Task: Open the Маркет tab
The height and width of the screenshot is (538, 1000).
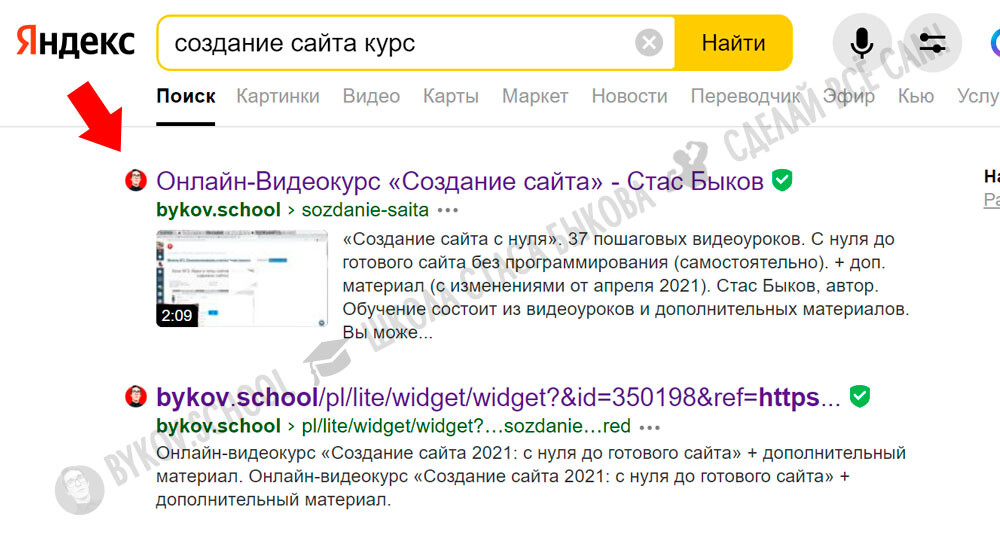Action: tap(535, 96)
